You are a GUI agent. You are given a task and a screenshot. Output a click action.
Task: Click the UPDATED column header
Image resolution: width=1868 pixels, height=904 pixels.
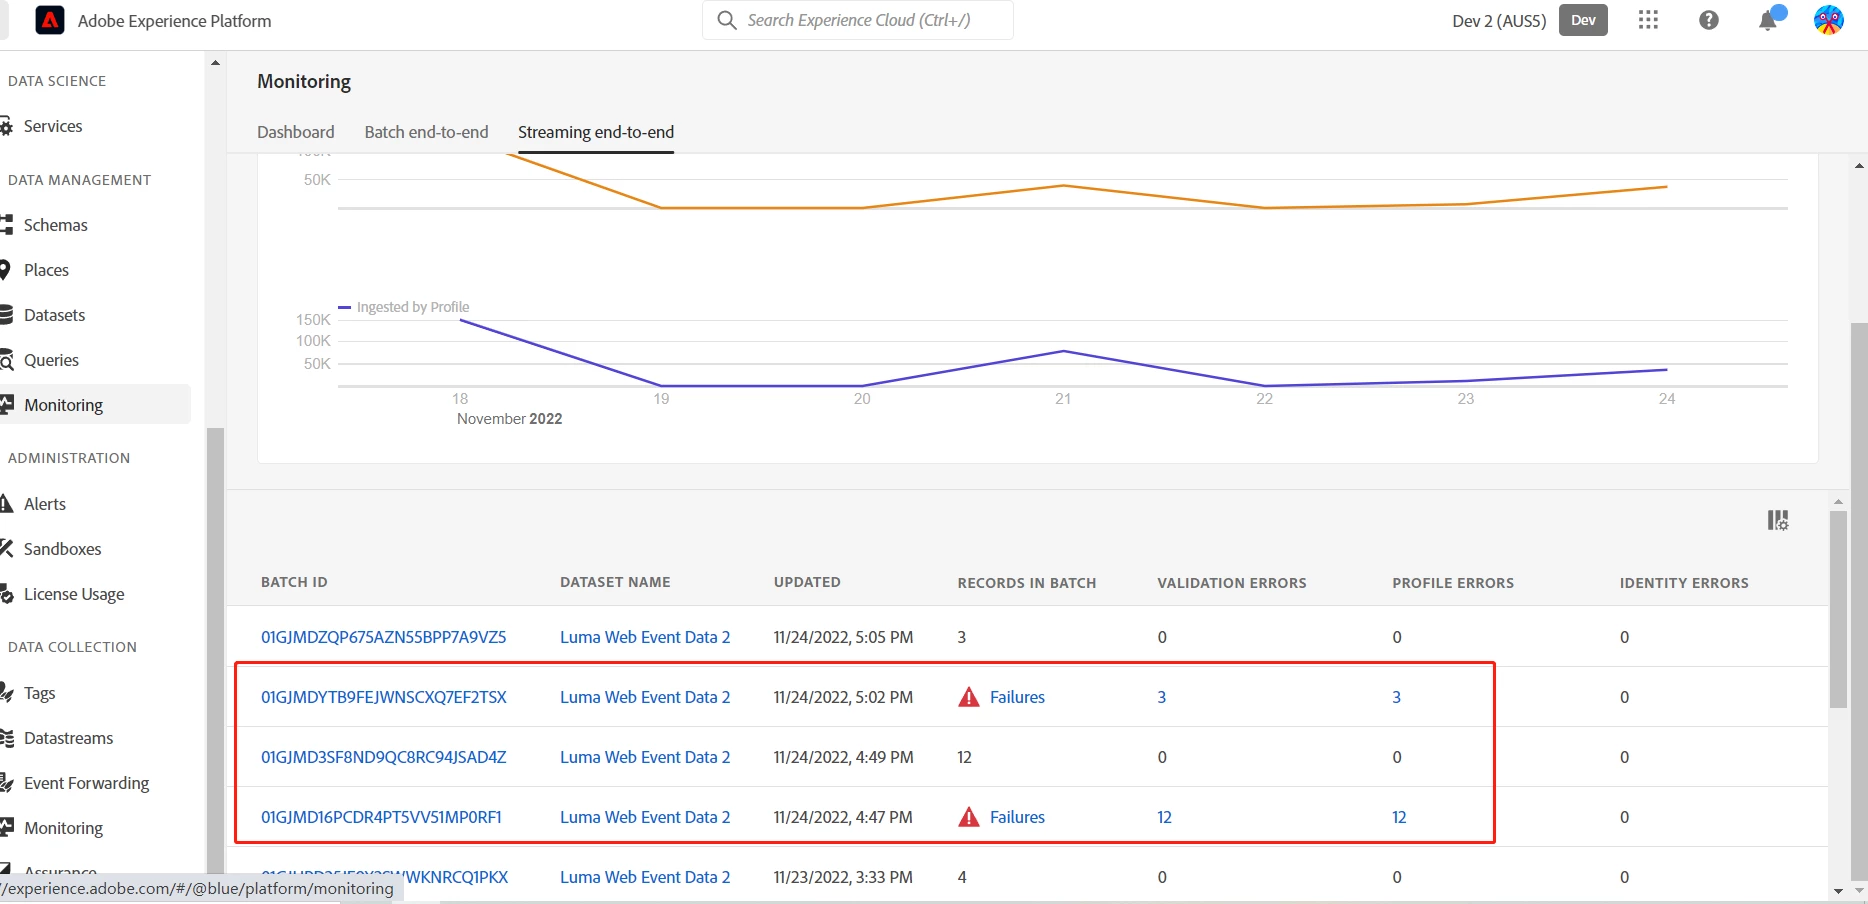point(807,582)
